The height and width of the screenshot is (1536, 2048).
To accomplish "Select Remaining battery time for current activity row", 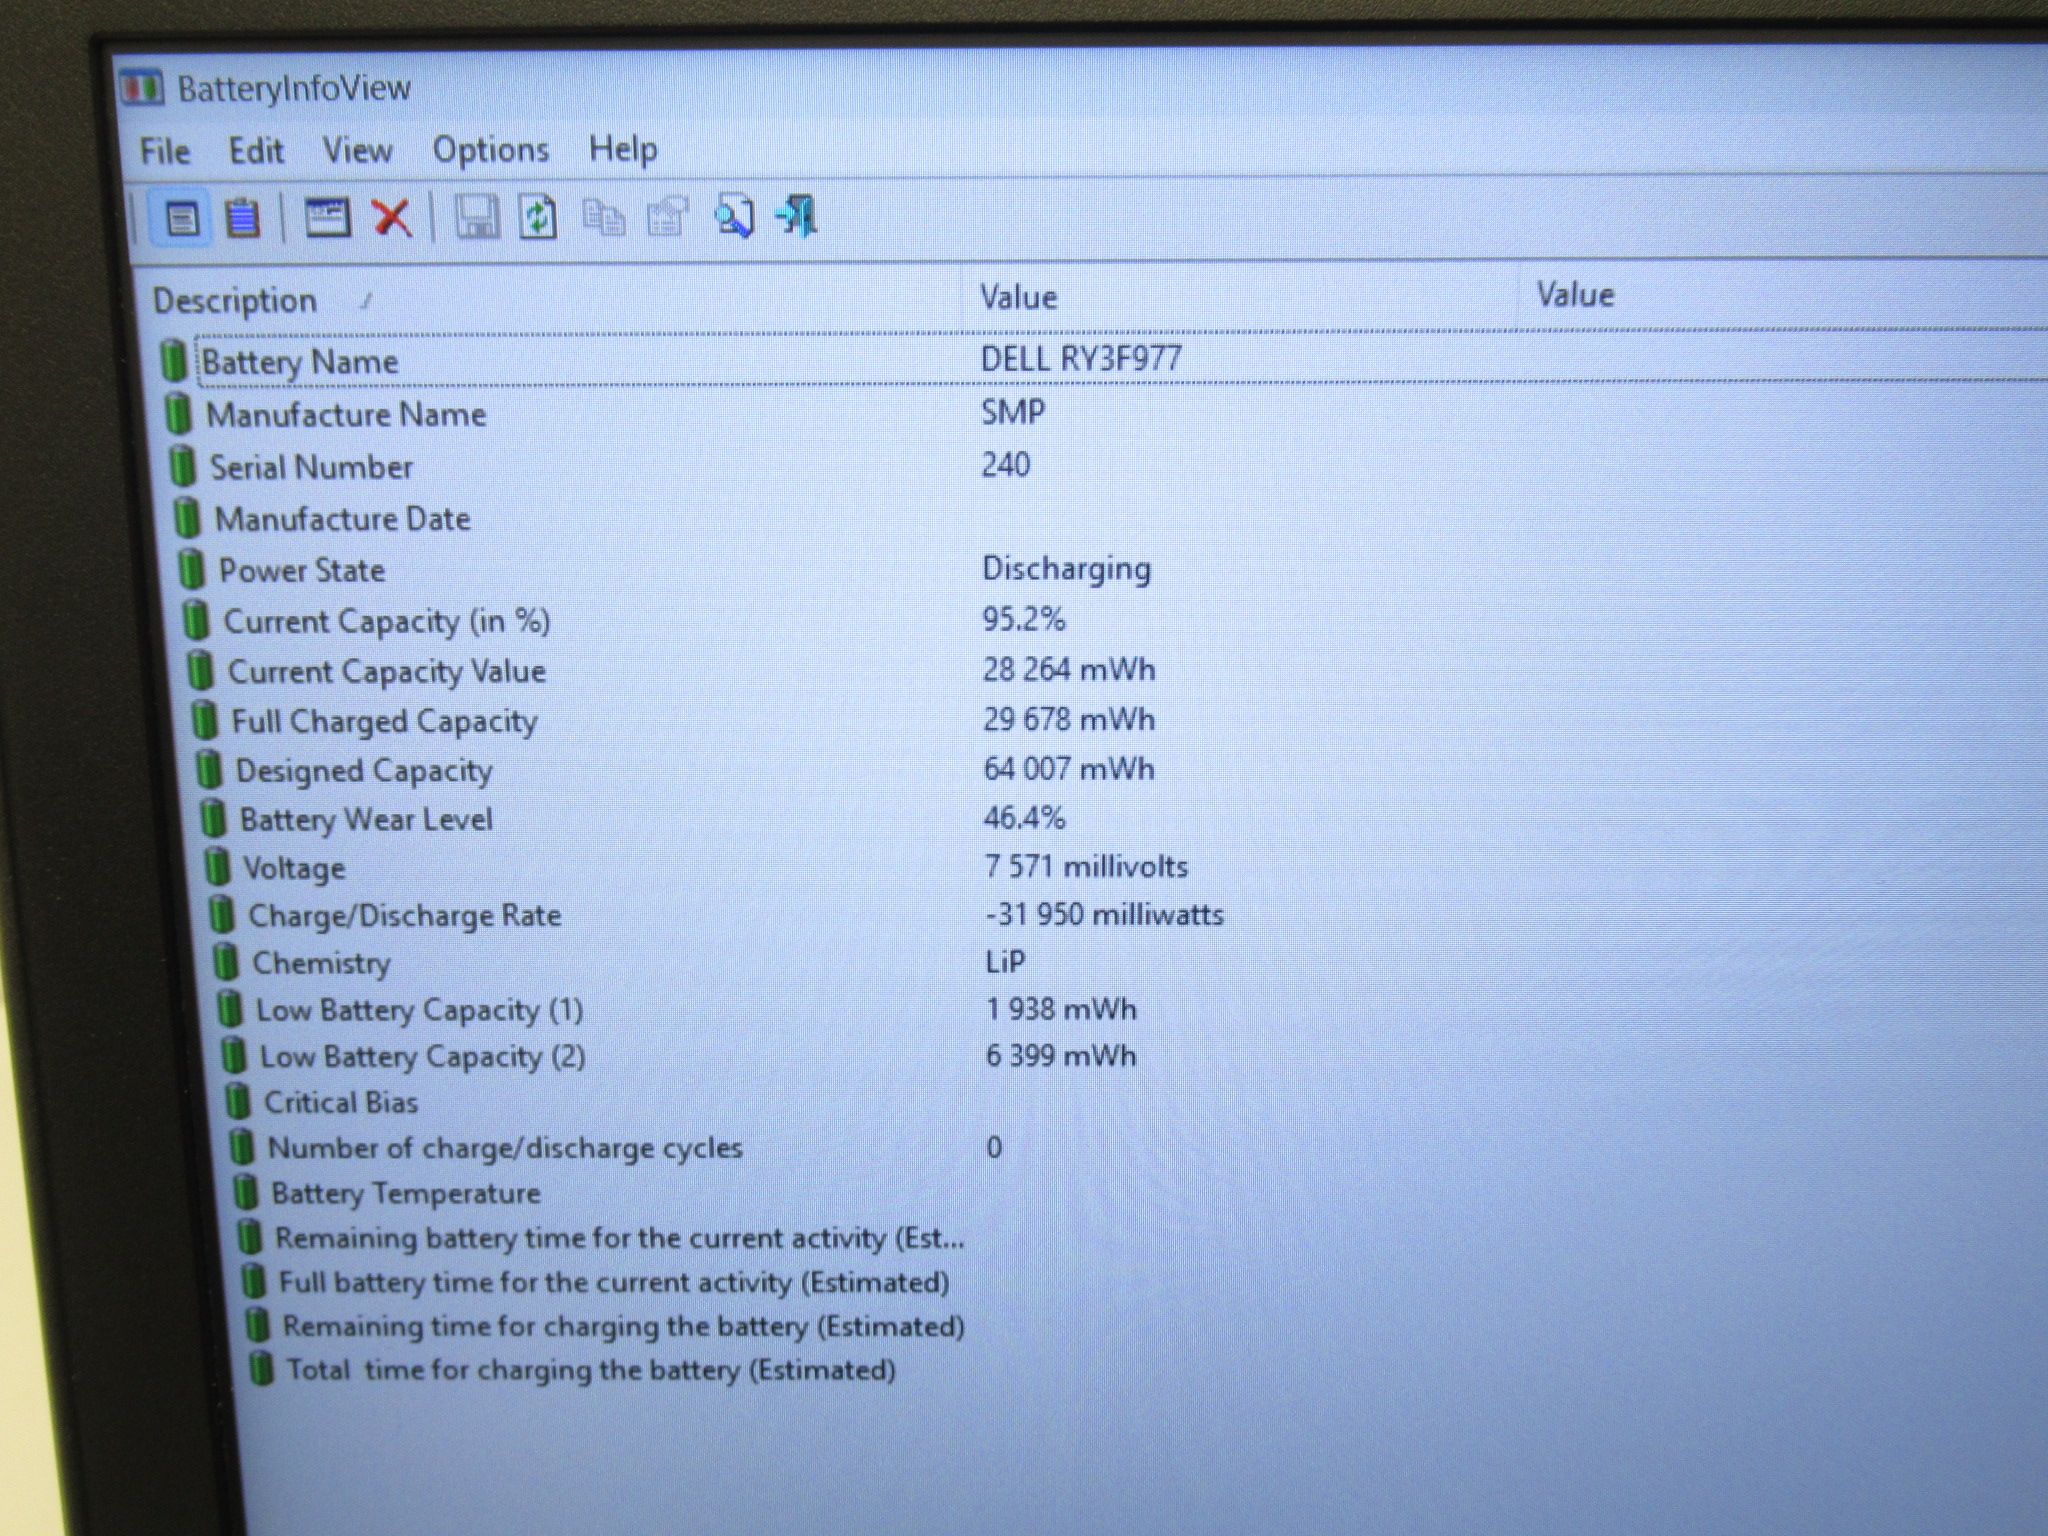I will click(620, 1238).
